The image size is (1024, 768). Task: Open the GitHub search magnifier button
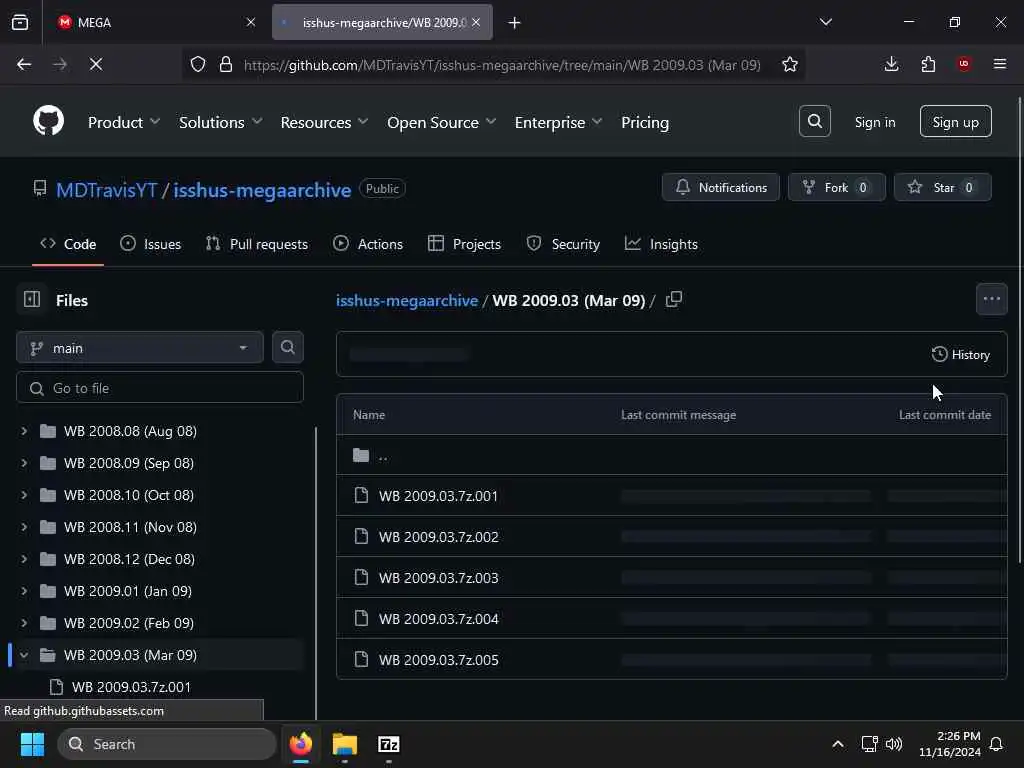pyautogui.click(x=814, y=121)
